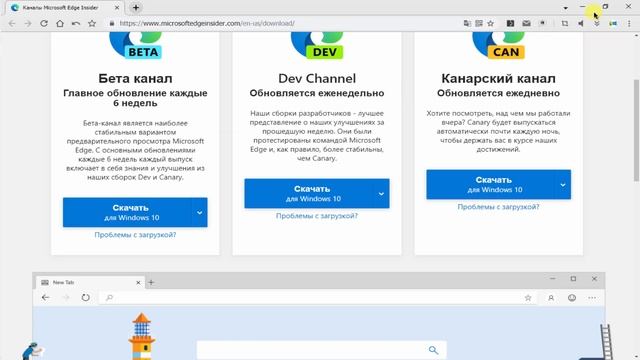Click 'Обновляется еженедельно' subtitle text

[317, 93]
